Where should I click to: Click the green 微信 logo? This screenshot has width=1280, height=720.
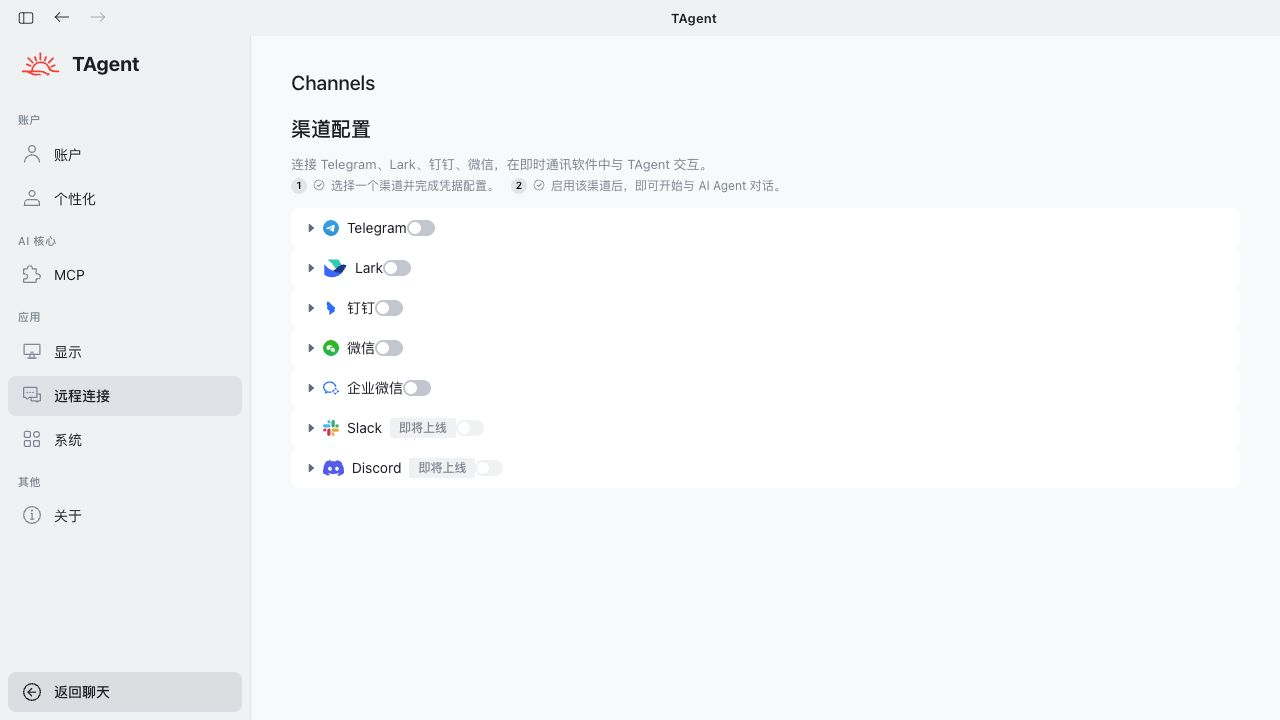click(x=331, y=348)
